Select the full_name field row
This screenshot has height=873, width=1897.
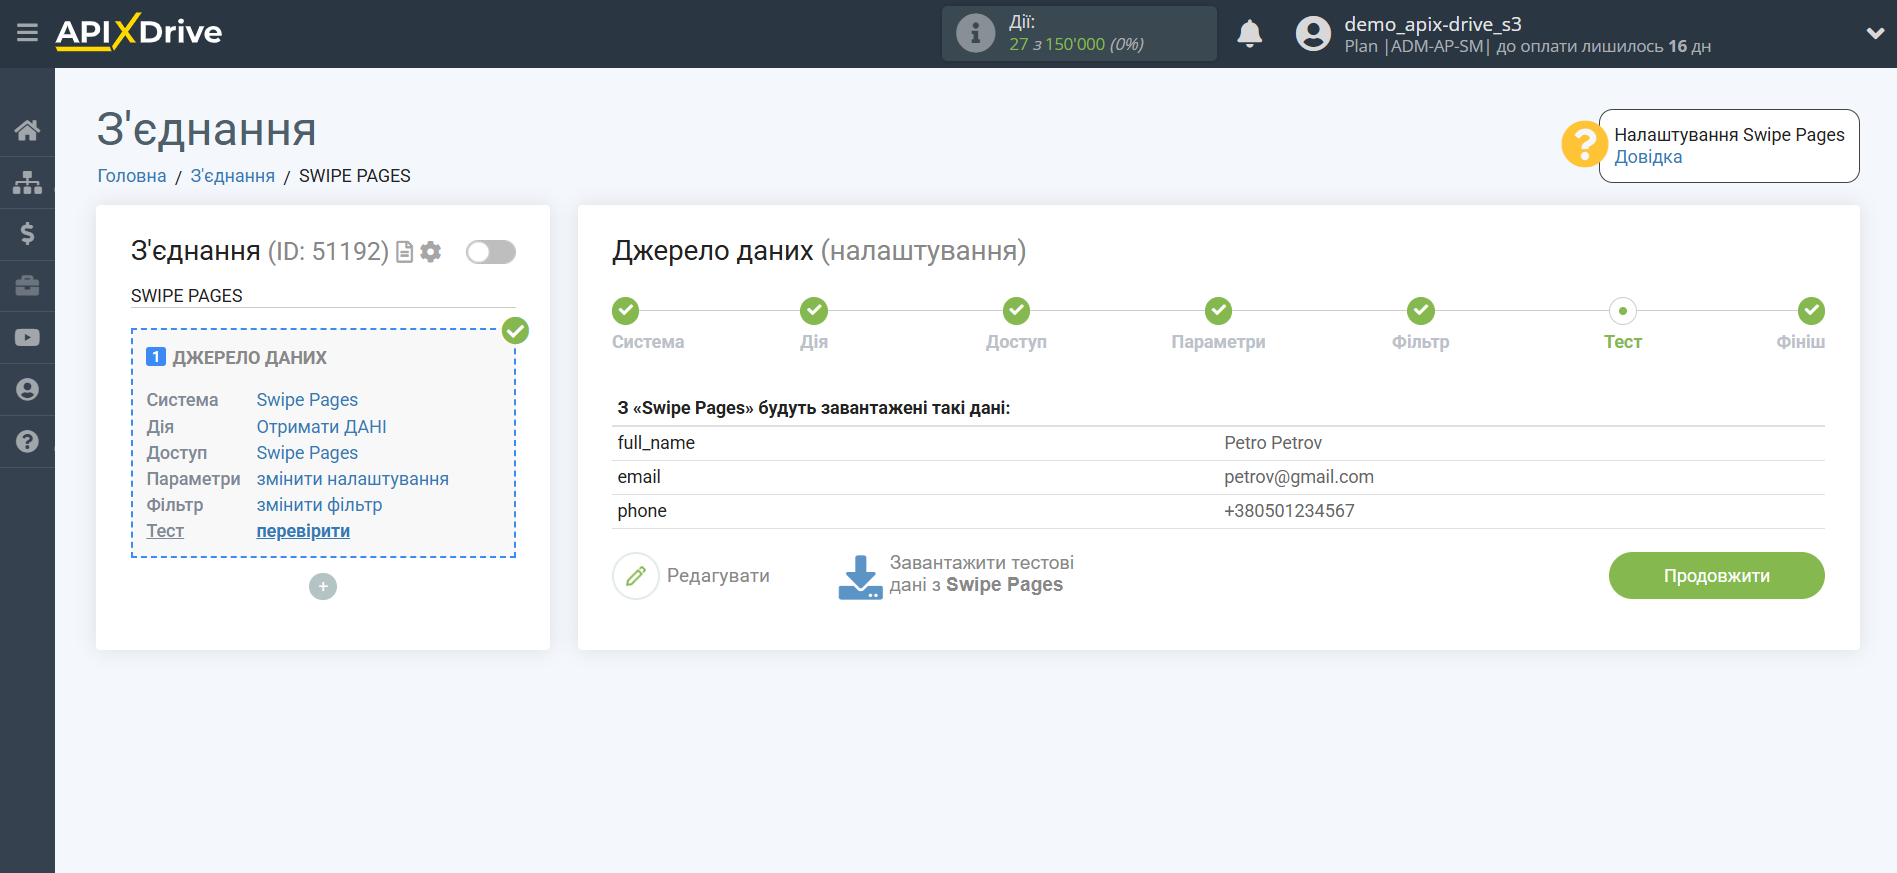(1218, 443)
